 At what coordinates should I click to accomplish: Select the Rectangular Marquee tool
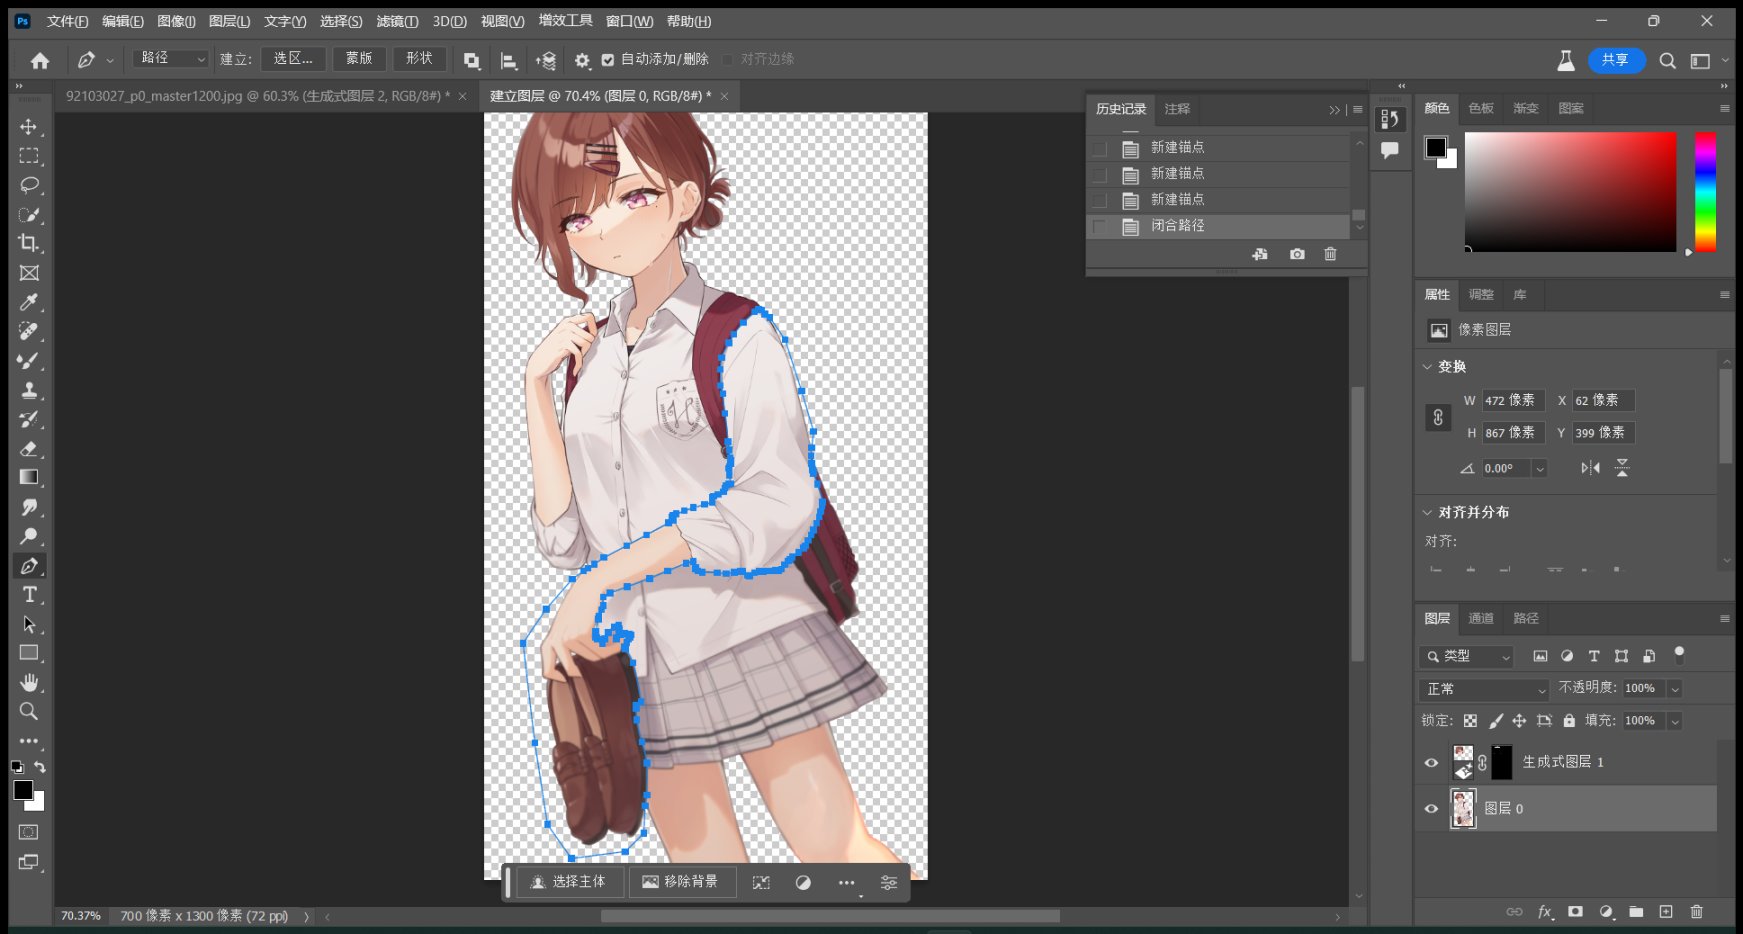click(29, 156)
